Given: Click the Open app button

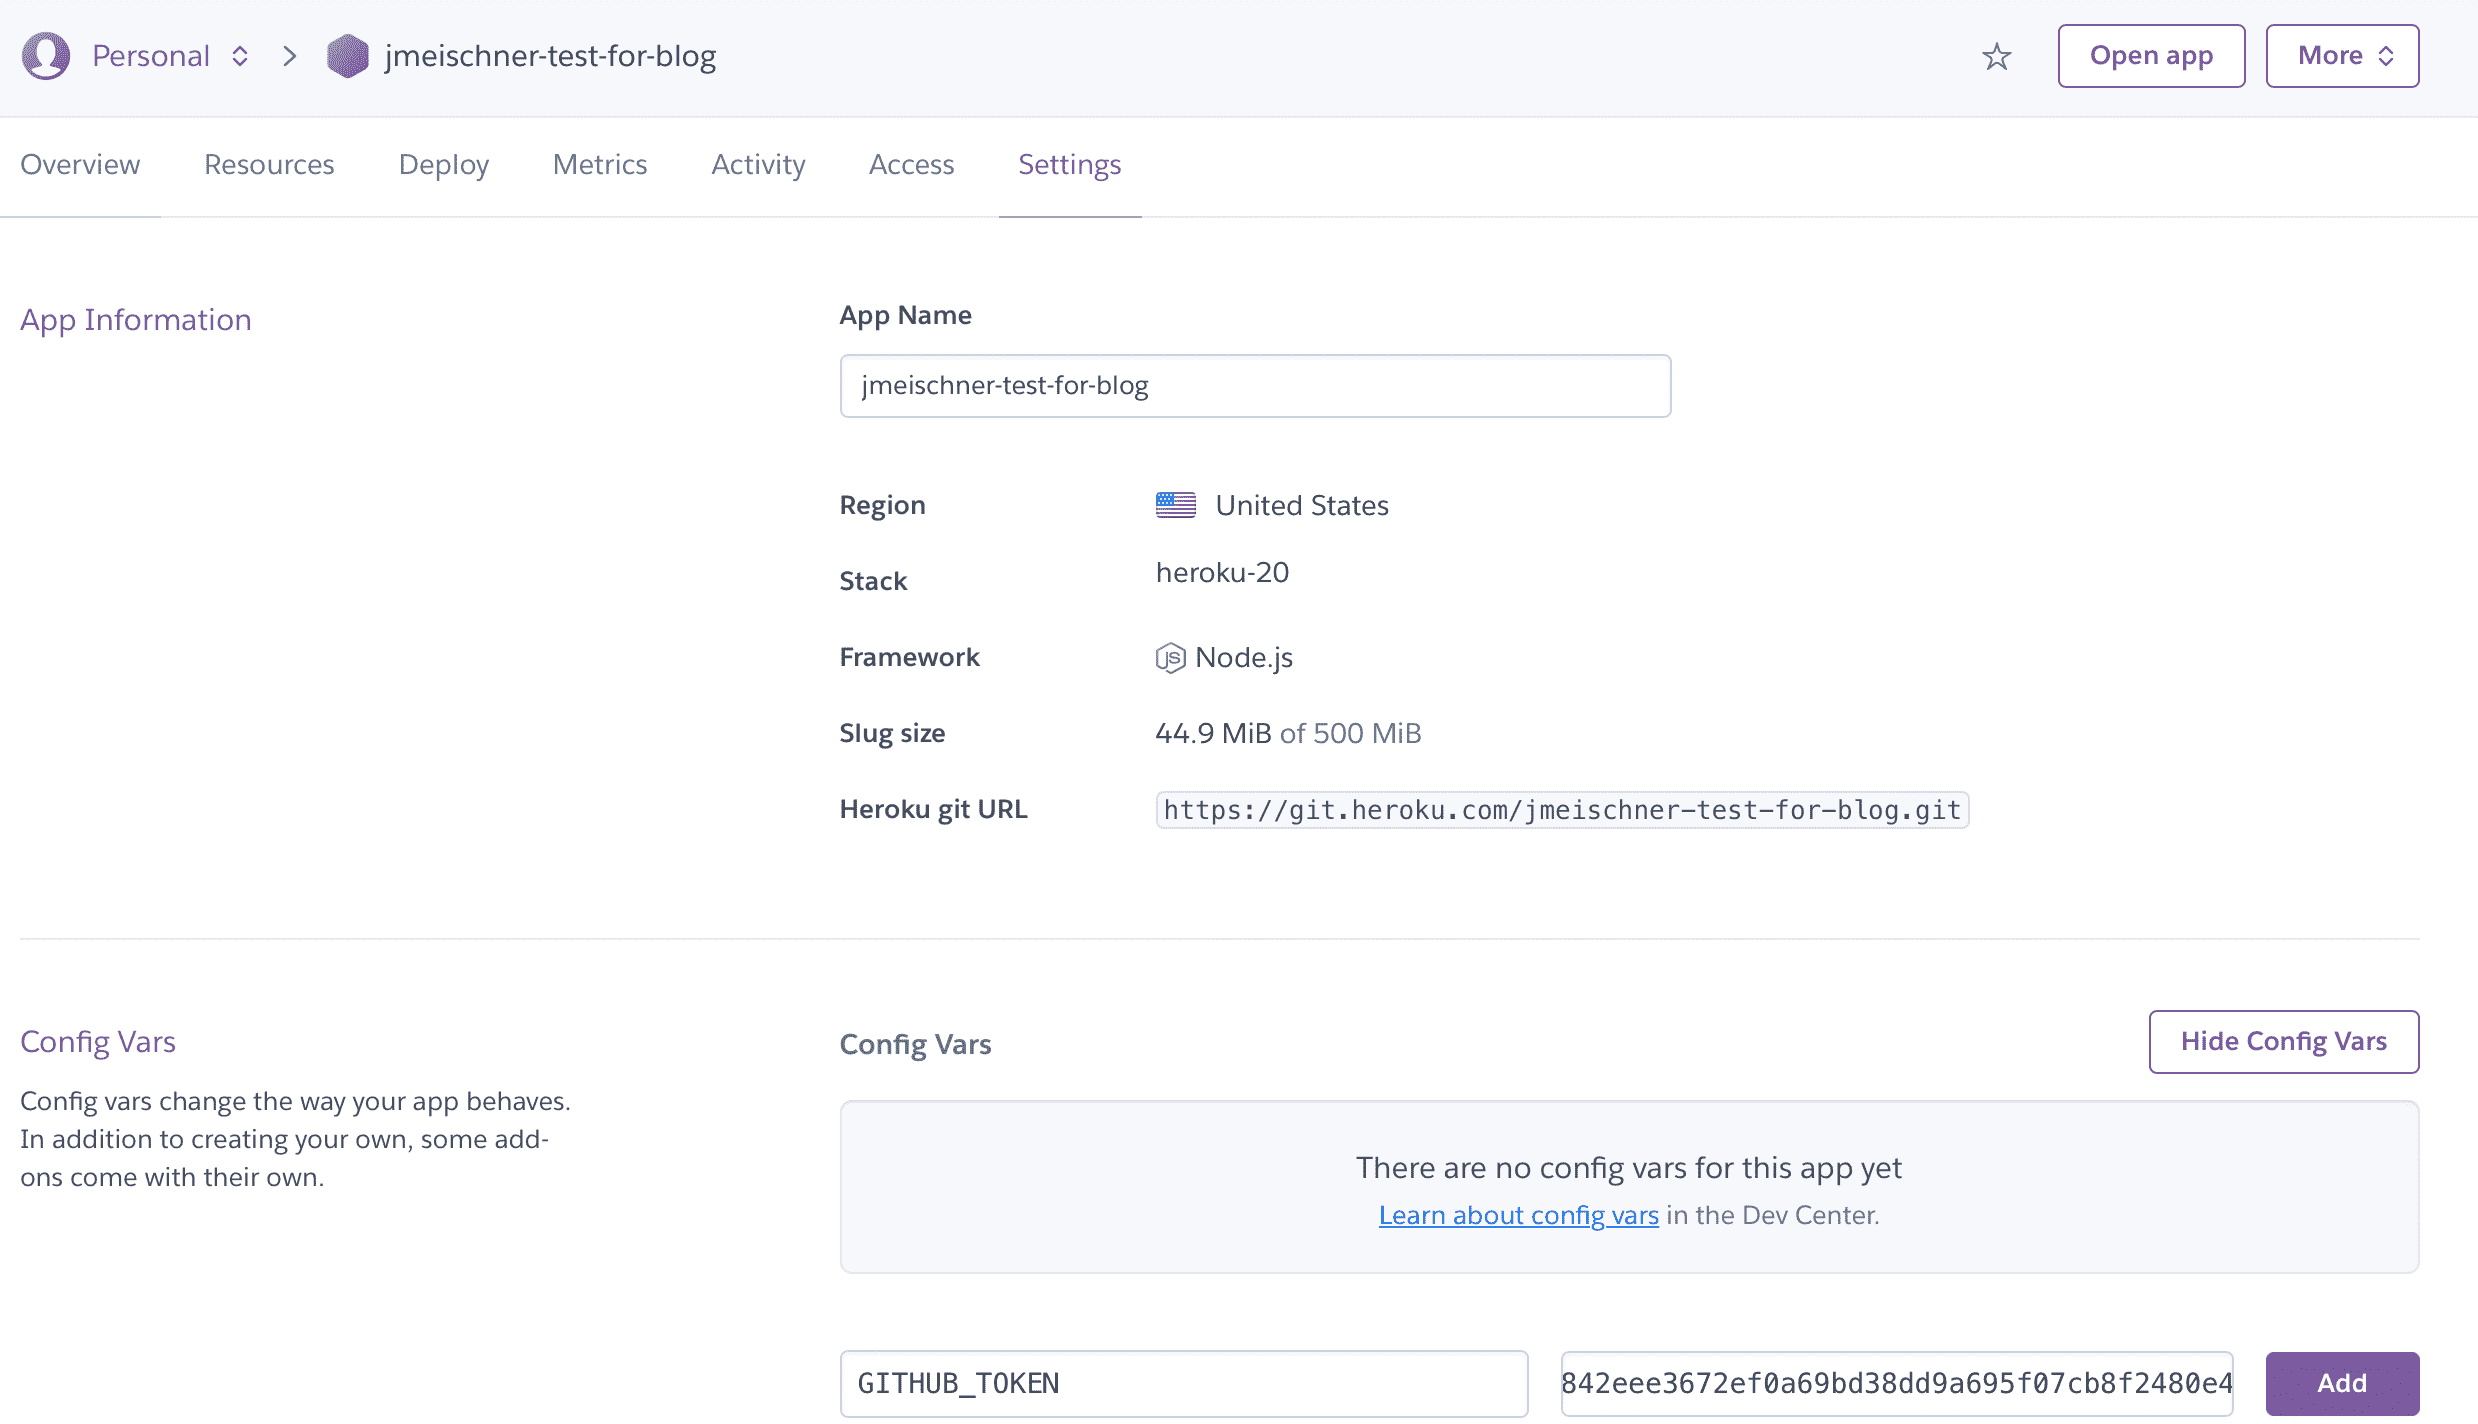Looking at the screenshot, I should click(2151, 56).
